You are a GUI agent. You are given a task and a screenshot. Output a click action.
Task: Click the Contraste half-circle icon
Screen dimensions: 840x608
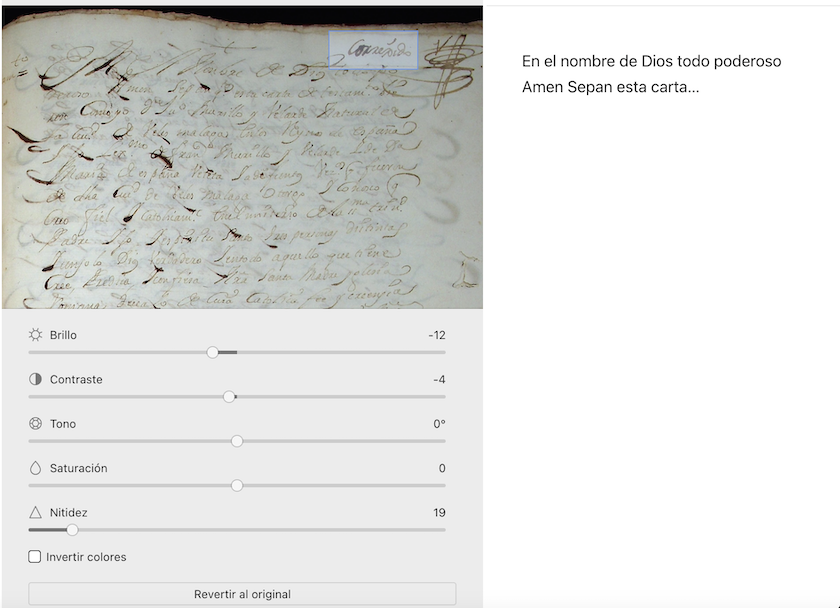[x=36, y=380]
